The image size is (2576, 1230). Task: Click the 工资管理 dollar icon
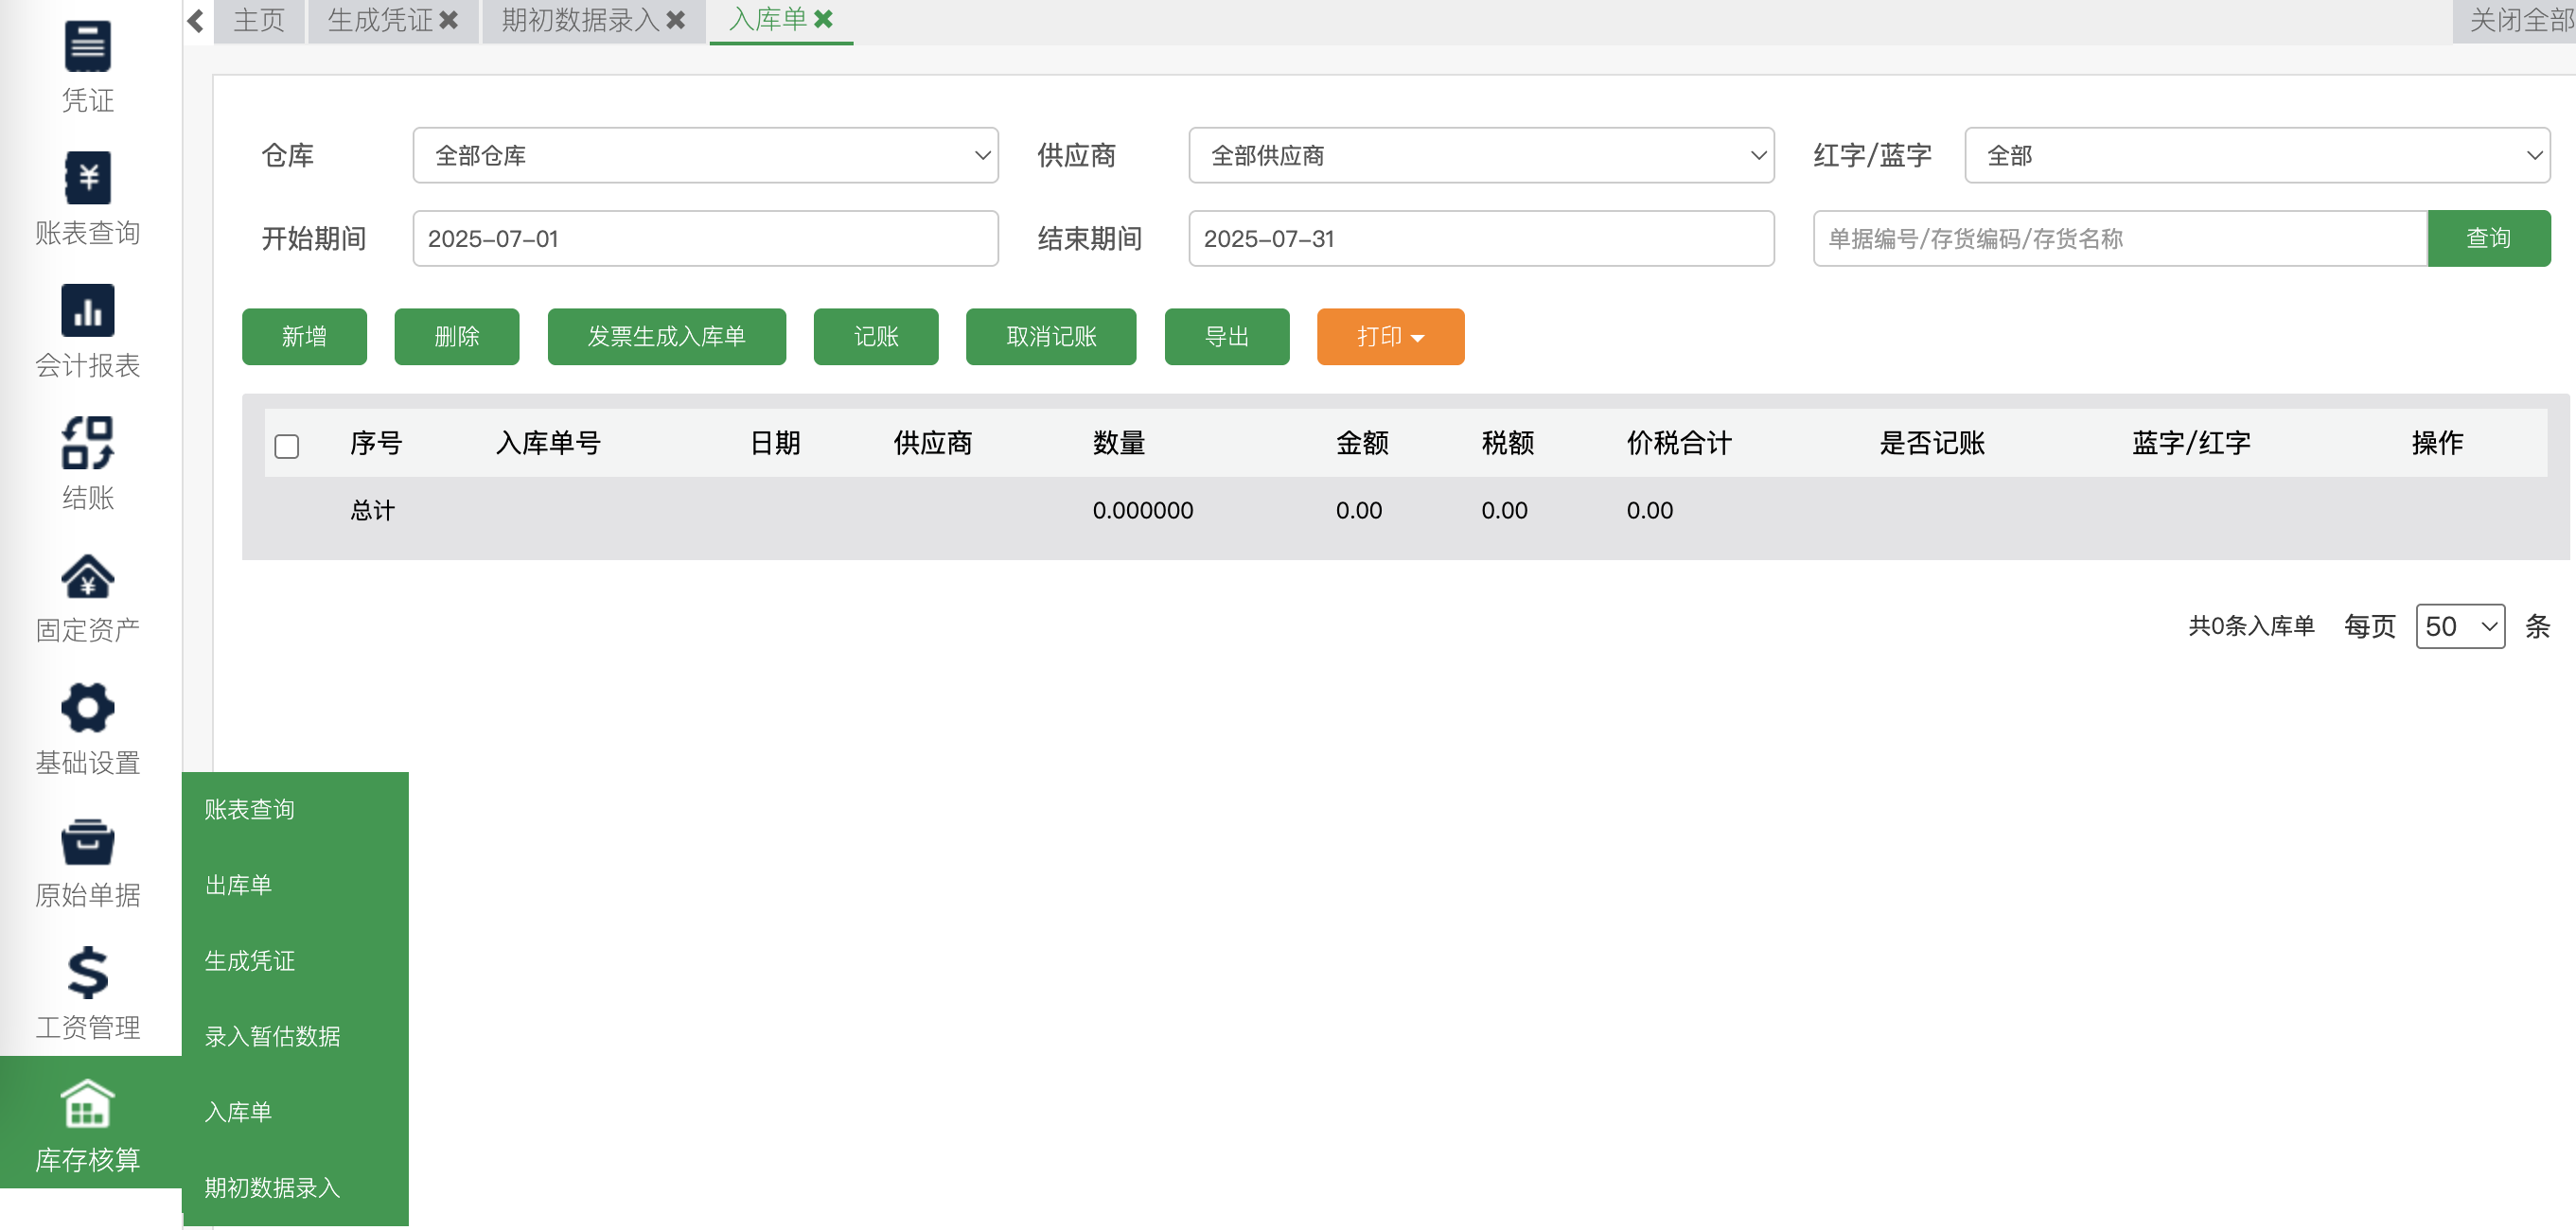click(x=87, y=973)
